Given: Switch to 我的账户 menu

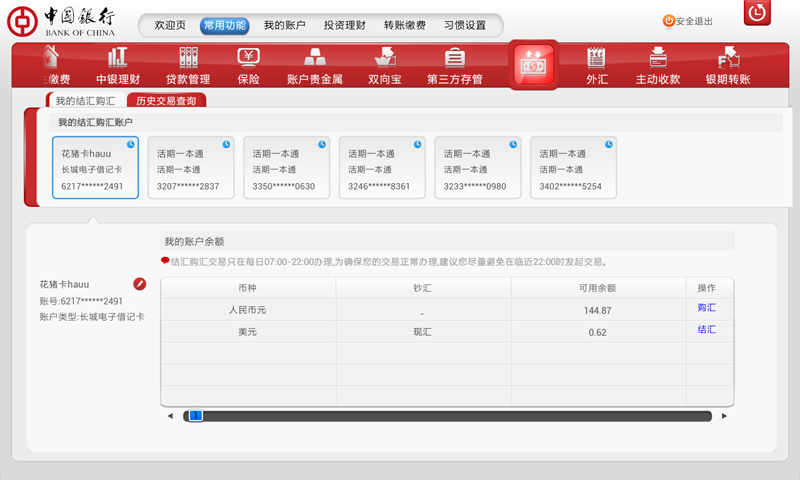Looking at the screenshot, I should pyautogui.click(x=285, y=25).
